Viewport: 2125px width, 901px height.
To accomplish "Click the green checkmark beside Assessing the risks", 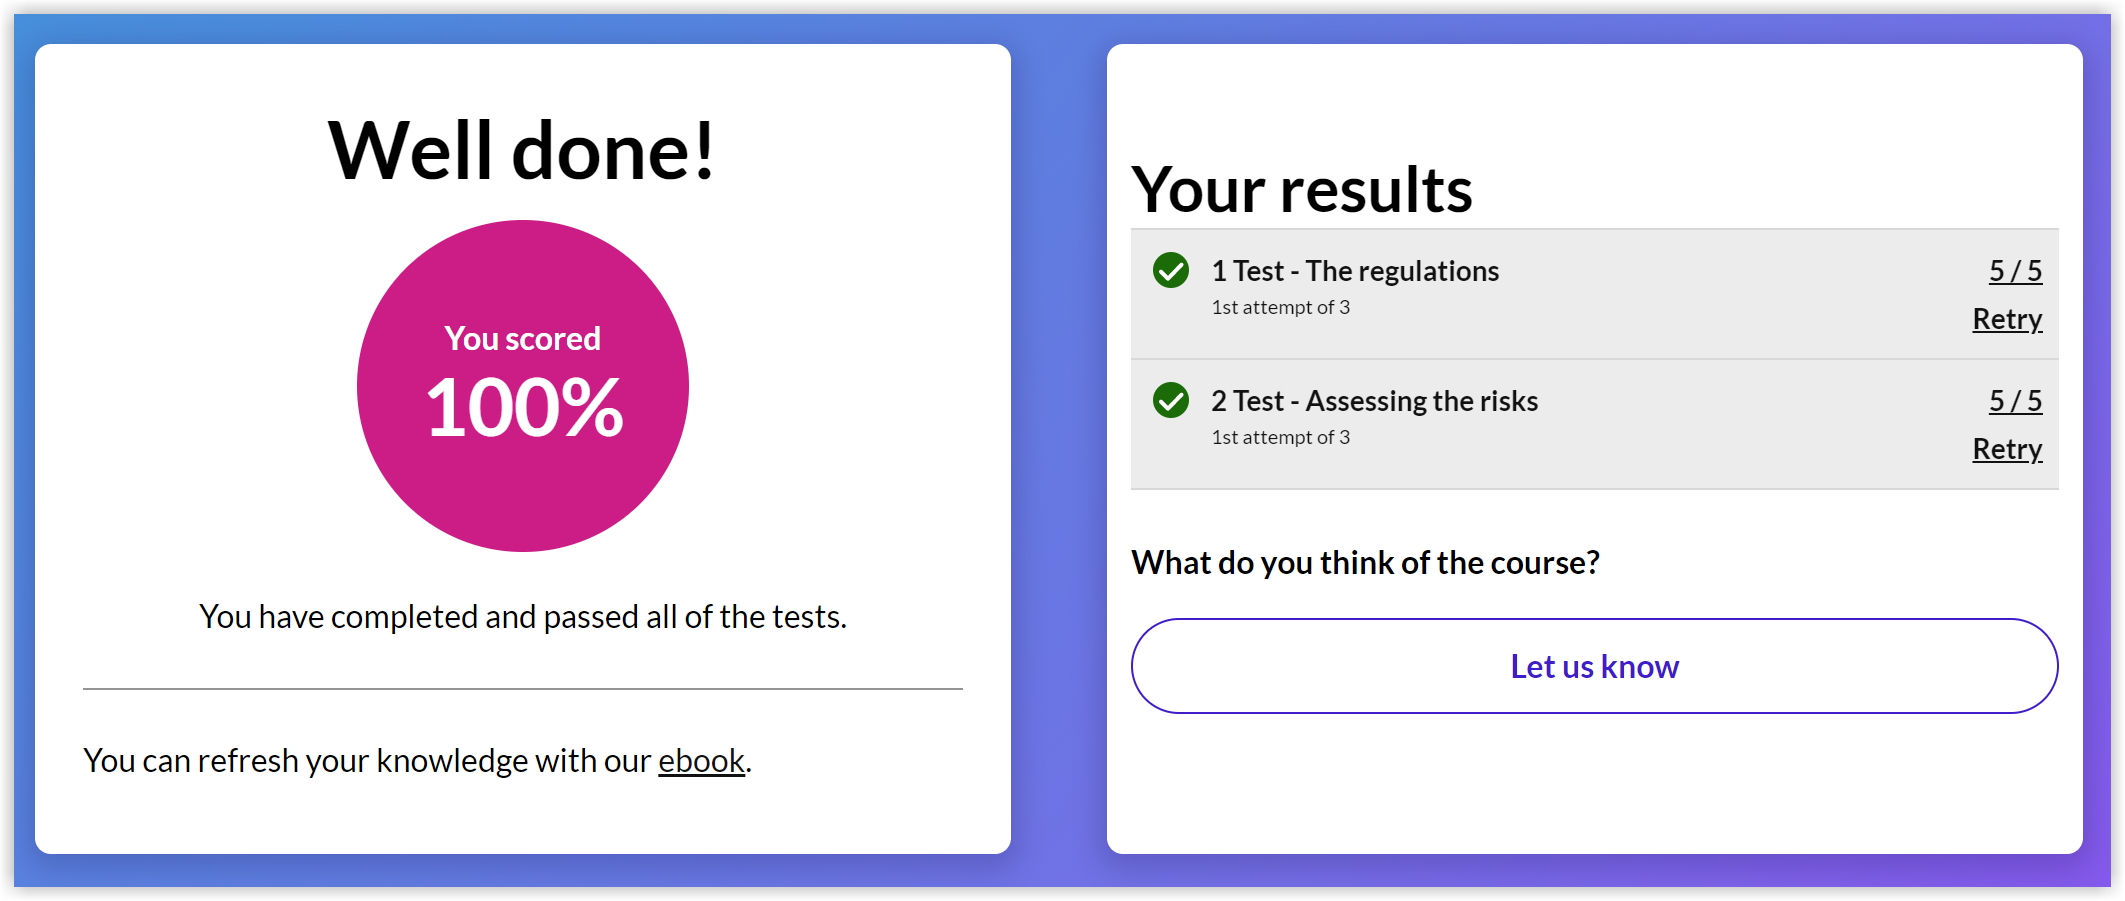I will [1170, 400].
